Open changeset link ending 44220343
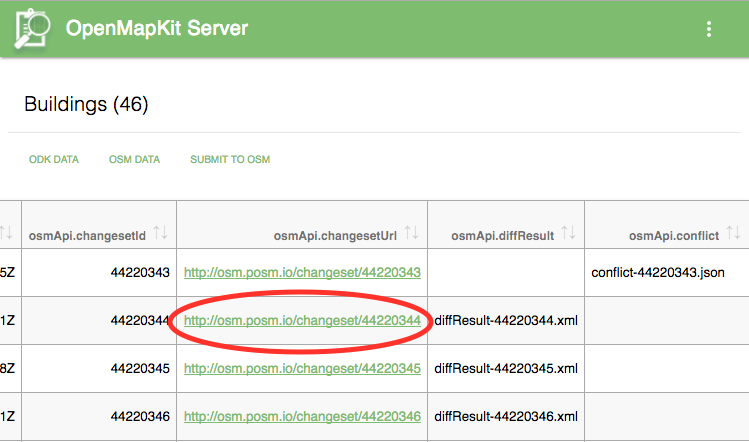Image resolution: width=749 pixels, height=442 pixels. click(x=302, y=272)
